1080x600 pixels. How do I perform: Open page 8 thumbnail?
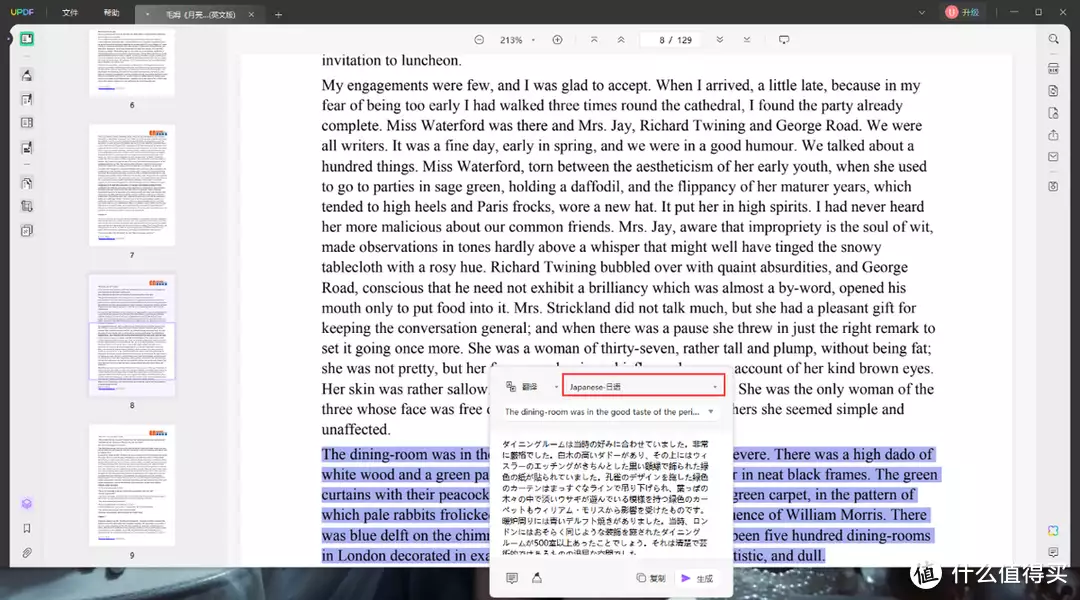(132, 335)
